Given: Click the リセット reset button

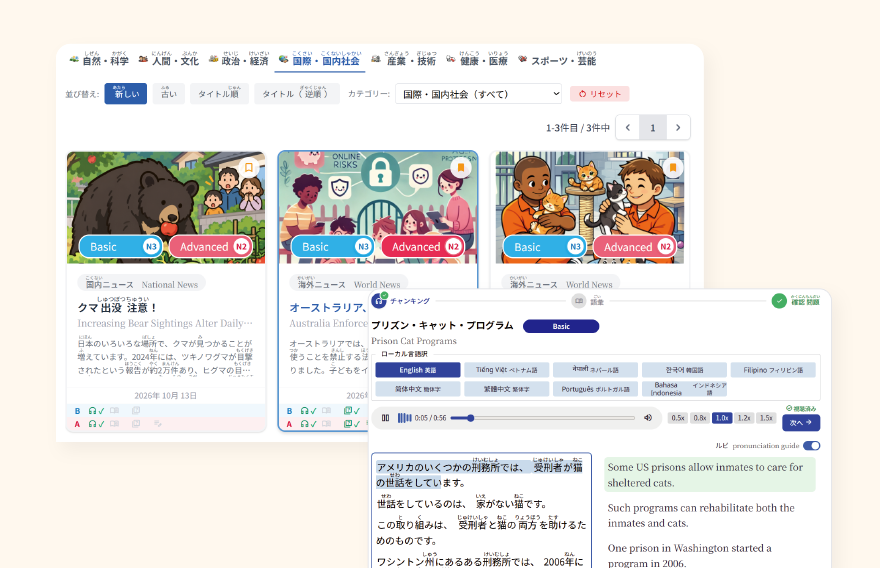Looking at the screenshot, I should (x=599, y=94).
